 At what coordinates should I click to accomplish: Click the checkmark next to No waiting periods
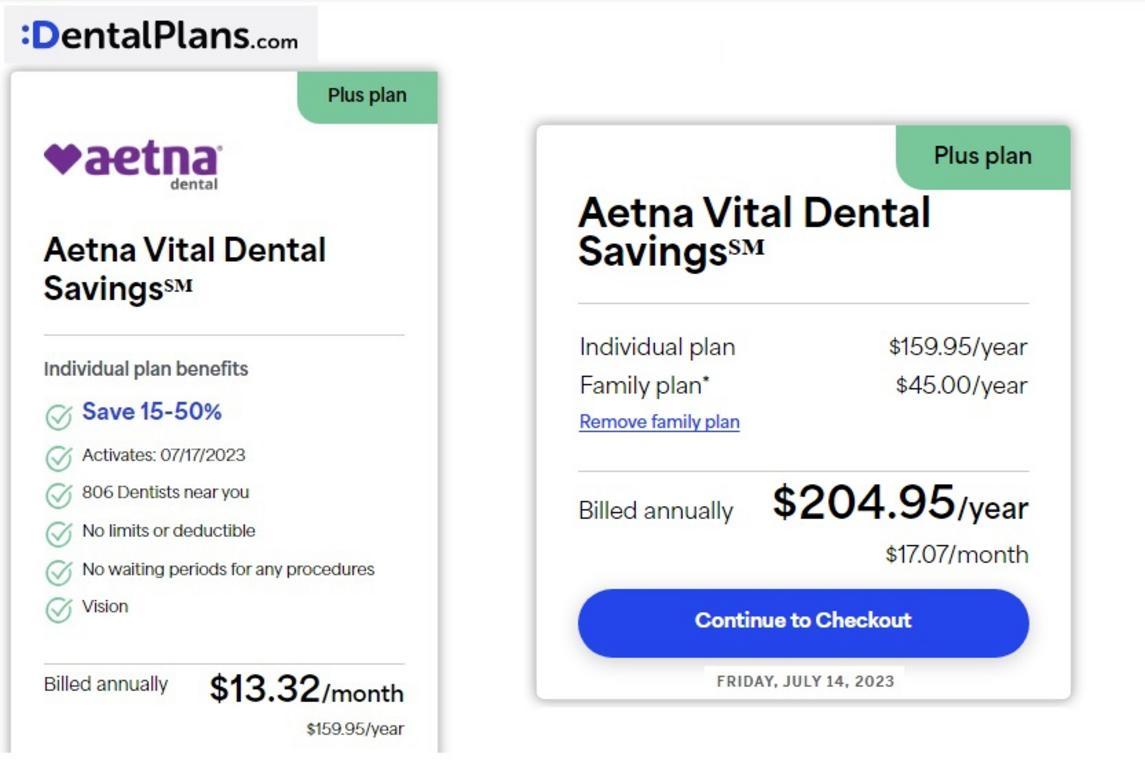(x=58, y=572)
